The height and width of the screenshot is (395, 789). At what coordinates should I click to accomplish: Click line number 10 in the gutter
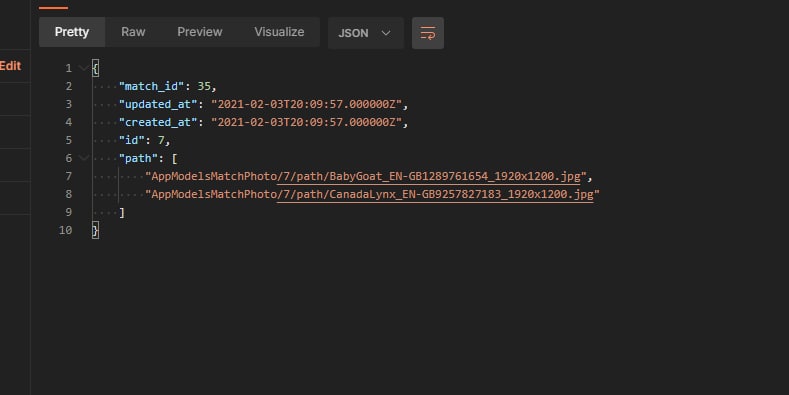point(65,230)
